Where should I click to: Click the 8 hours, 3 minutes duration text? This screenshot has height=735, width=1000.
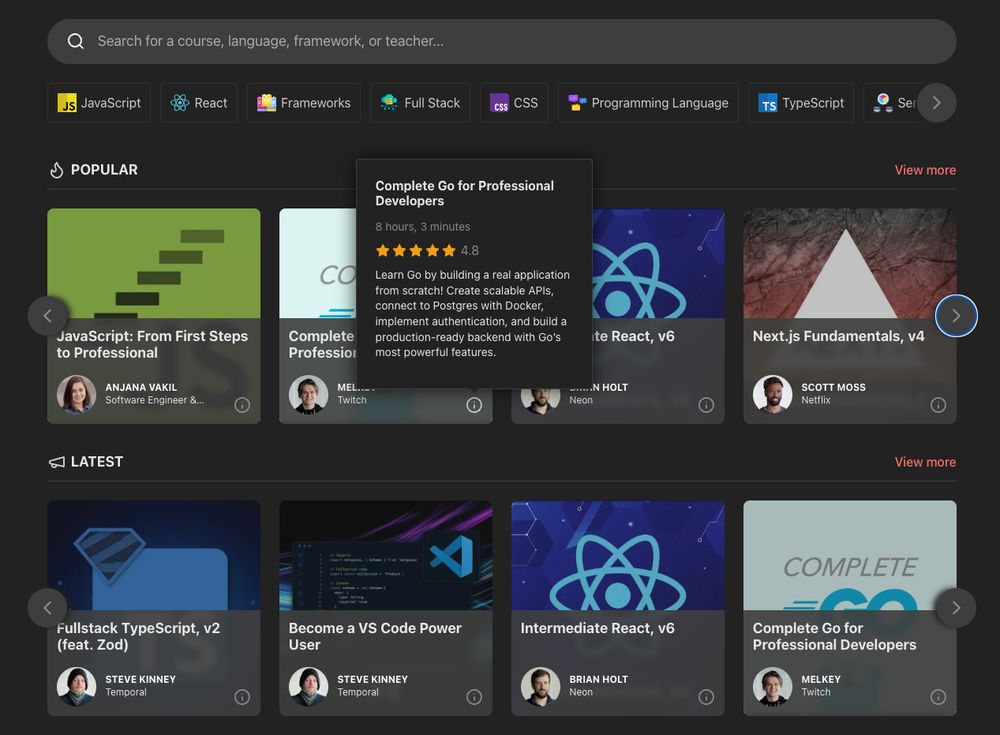[x=423, y=226]
